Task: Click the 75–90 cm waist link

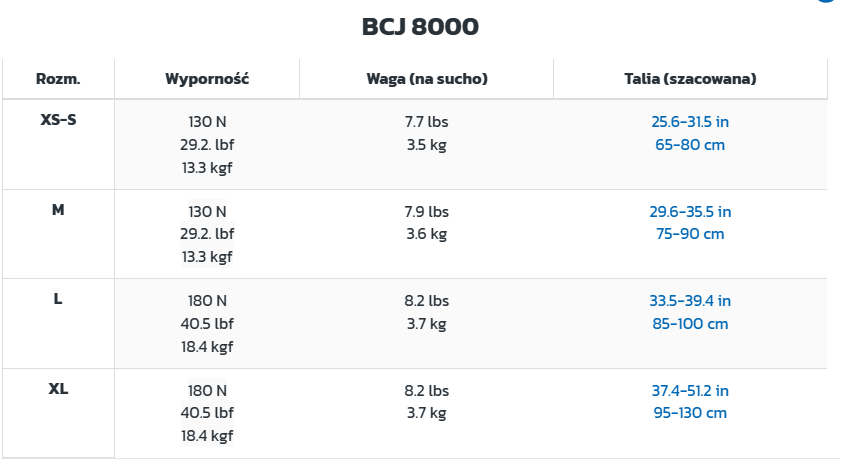Action: (690, 234)
